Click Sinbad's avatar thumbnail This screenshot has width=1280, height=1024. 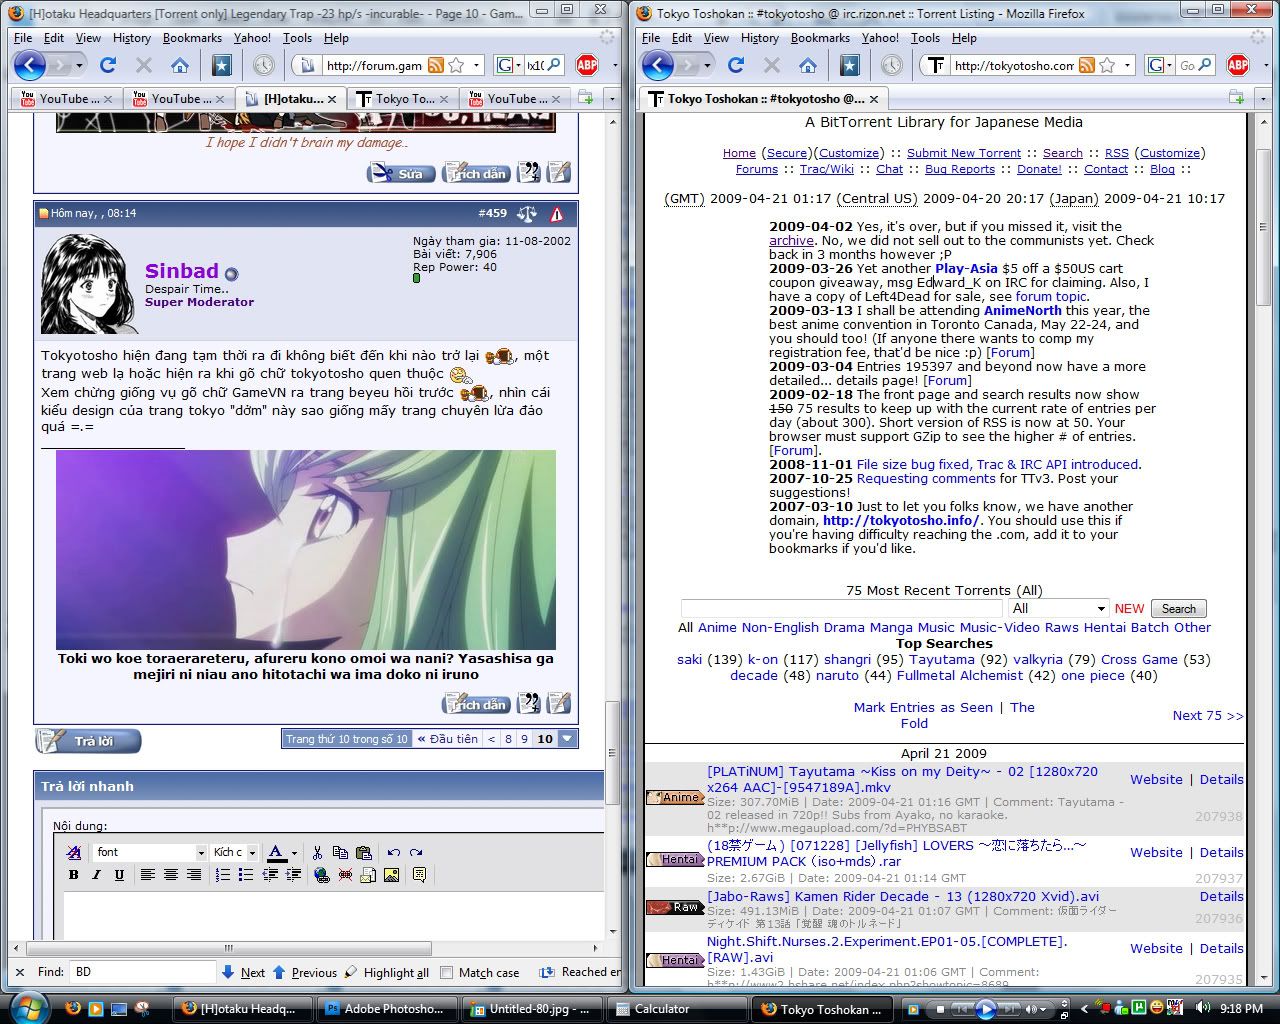[x=89, y=285]
